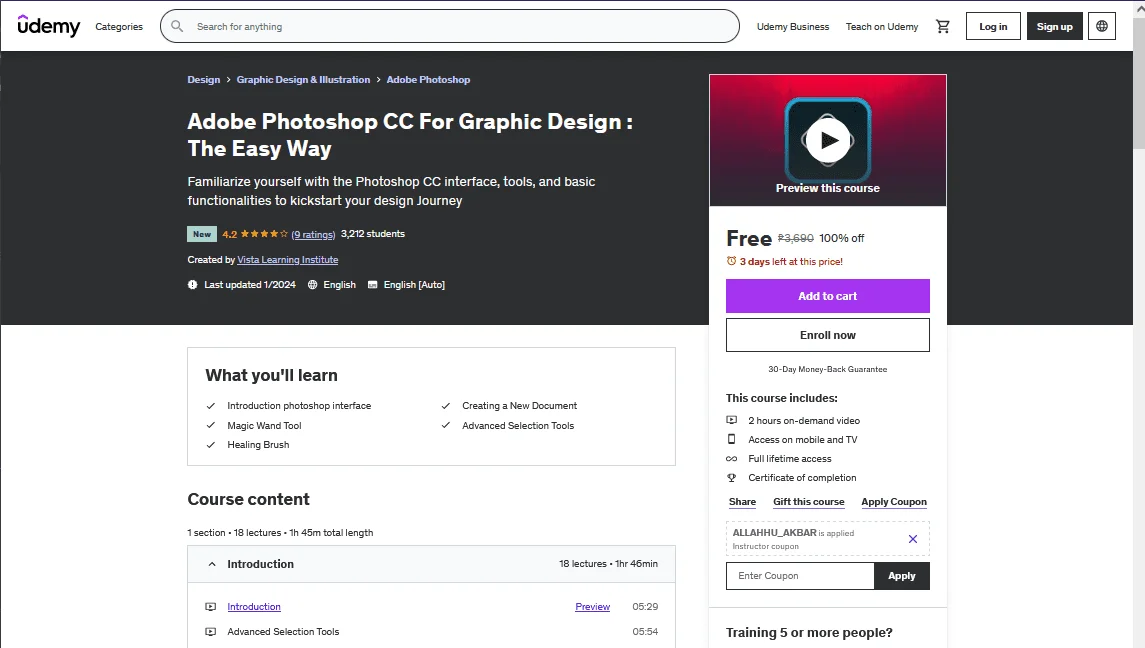Screen dimensions: 1145x648
Task: Open the 9 ratings link
Action: (x=313, y=235)
